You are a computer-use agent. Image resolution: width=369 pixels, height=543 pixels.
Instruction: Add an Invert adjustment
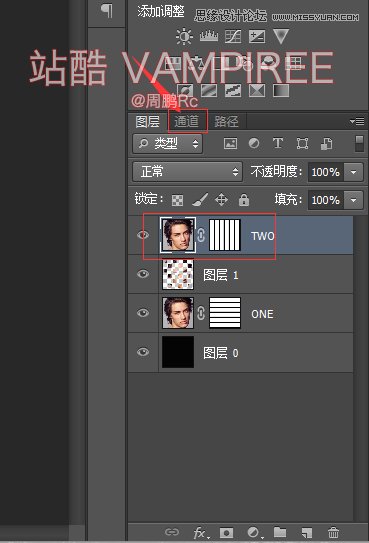click(x=185, y=91)
